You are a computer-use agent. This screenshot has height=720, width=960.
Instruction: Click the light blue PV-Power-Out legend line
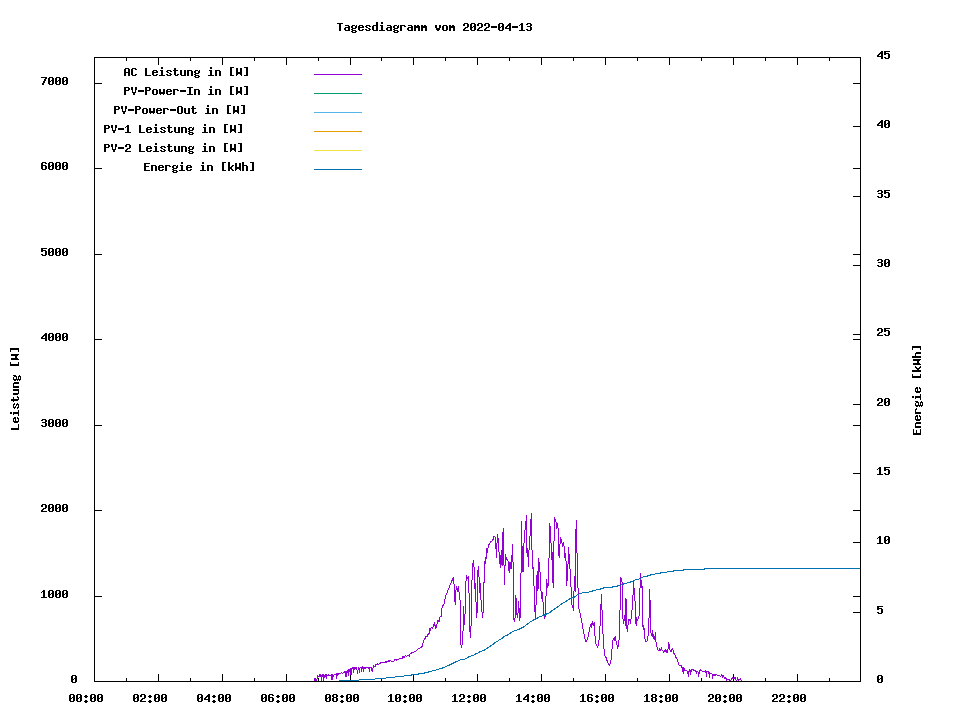(x=337, y=112)
